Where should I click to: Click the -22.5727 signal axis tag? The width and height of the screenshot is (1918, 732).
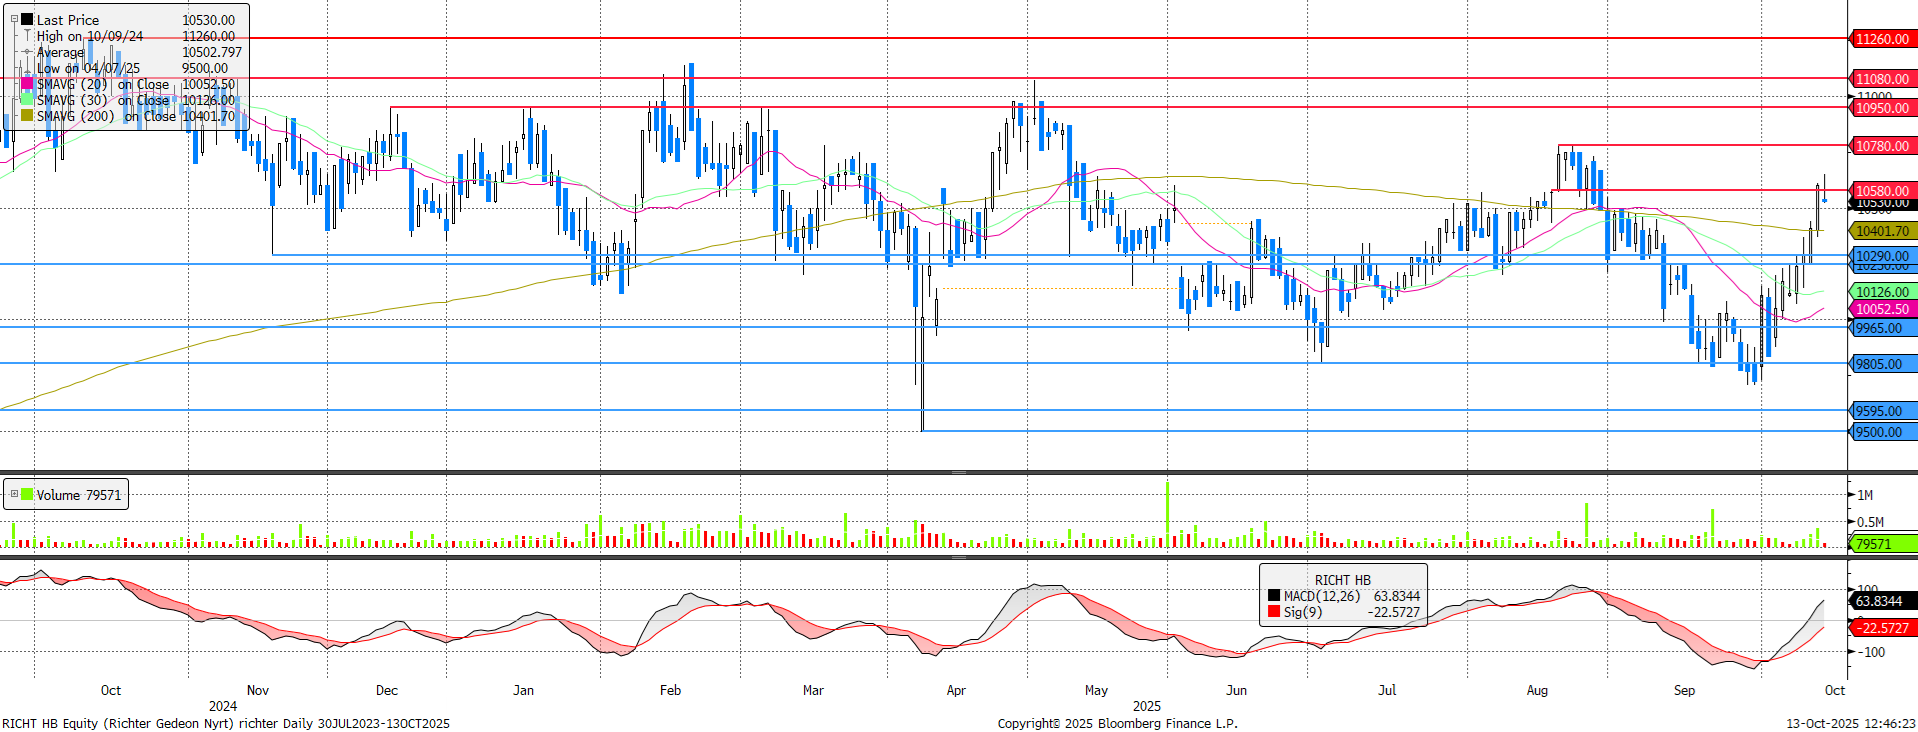(x=1882, y=628)
